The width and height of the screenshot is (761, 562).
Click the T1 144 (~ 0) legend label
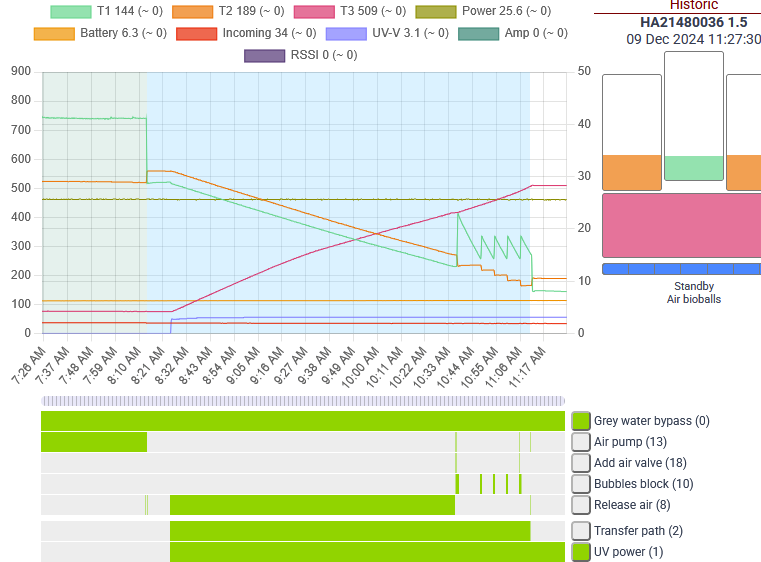pos(130,11)
